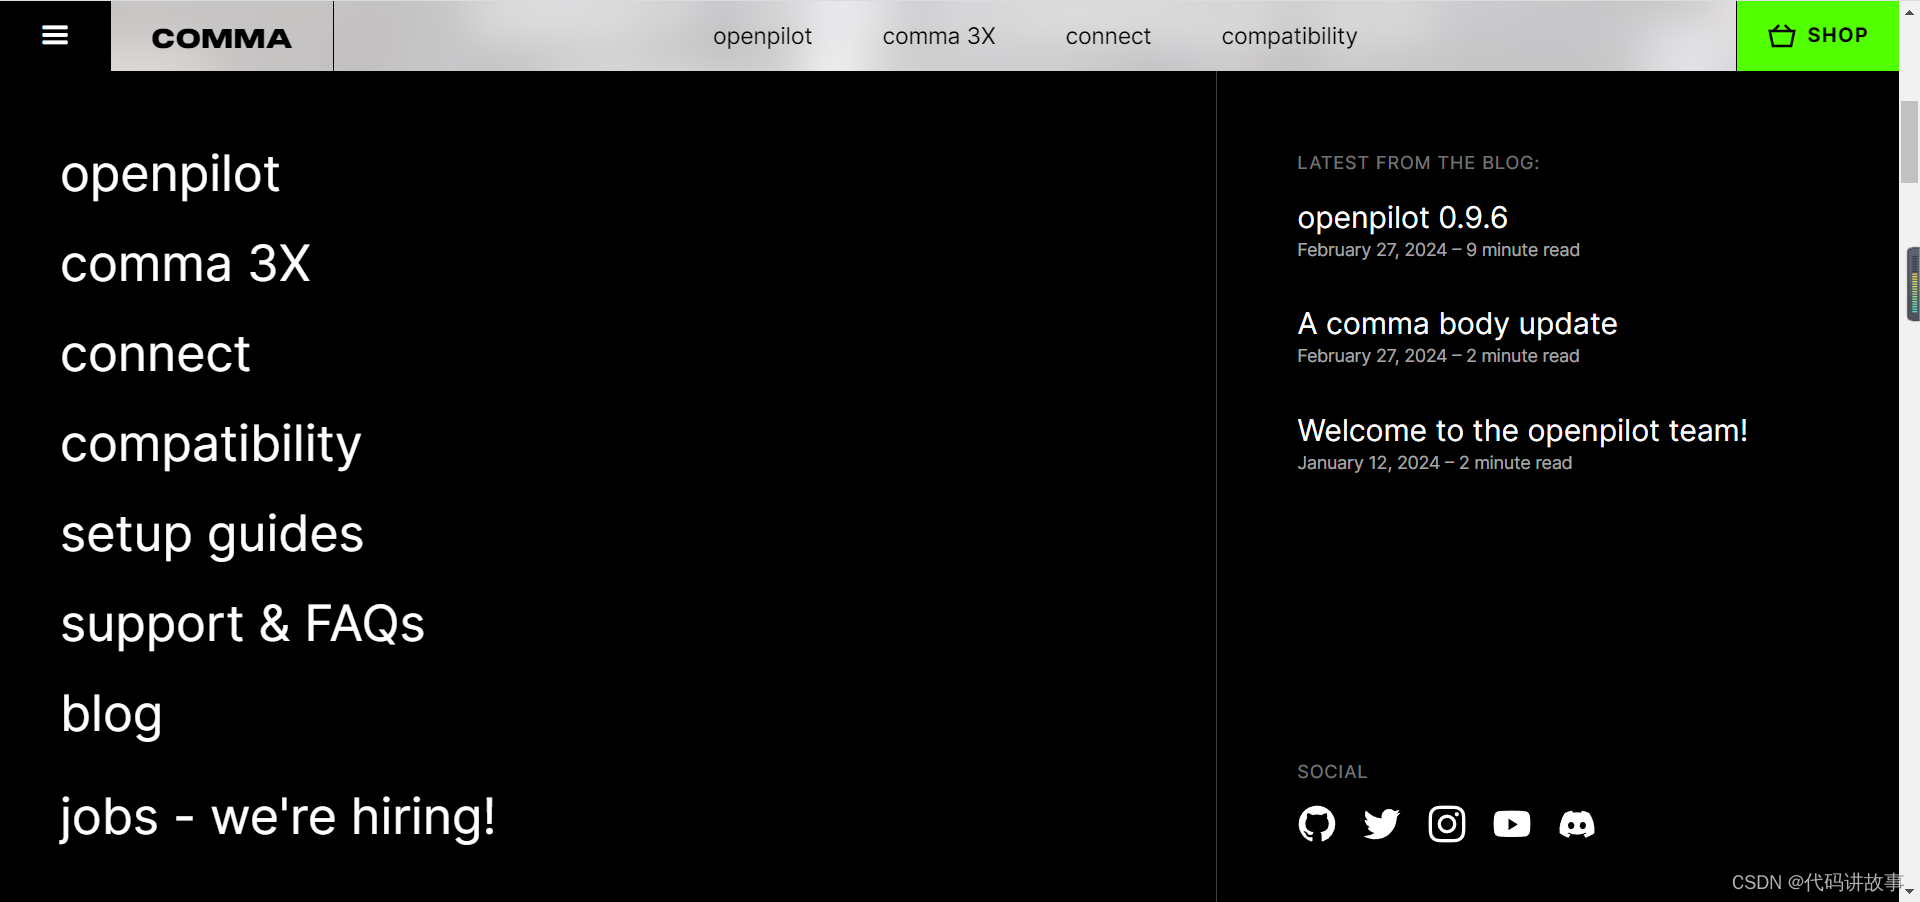Image resolution: width=1920 pixels, height=902 pixels.
Task: Click the small side widget near the scrollbar
Action: 1913,284
